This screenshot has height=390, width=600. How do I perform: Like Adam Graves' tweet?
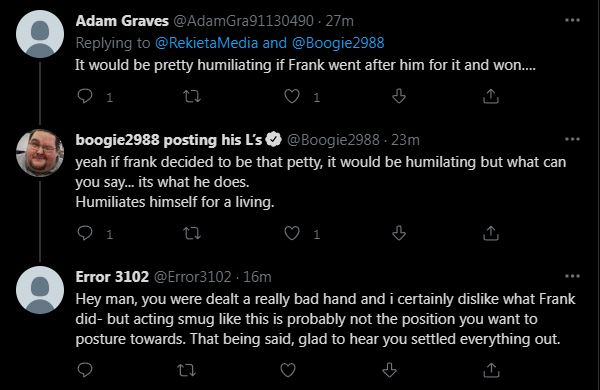click(x=292, y=96)
